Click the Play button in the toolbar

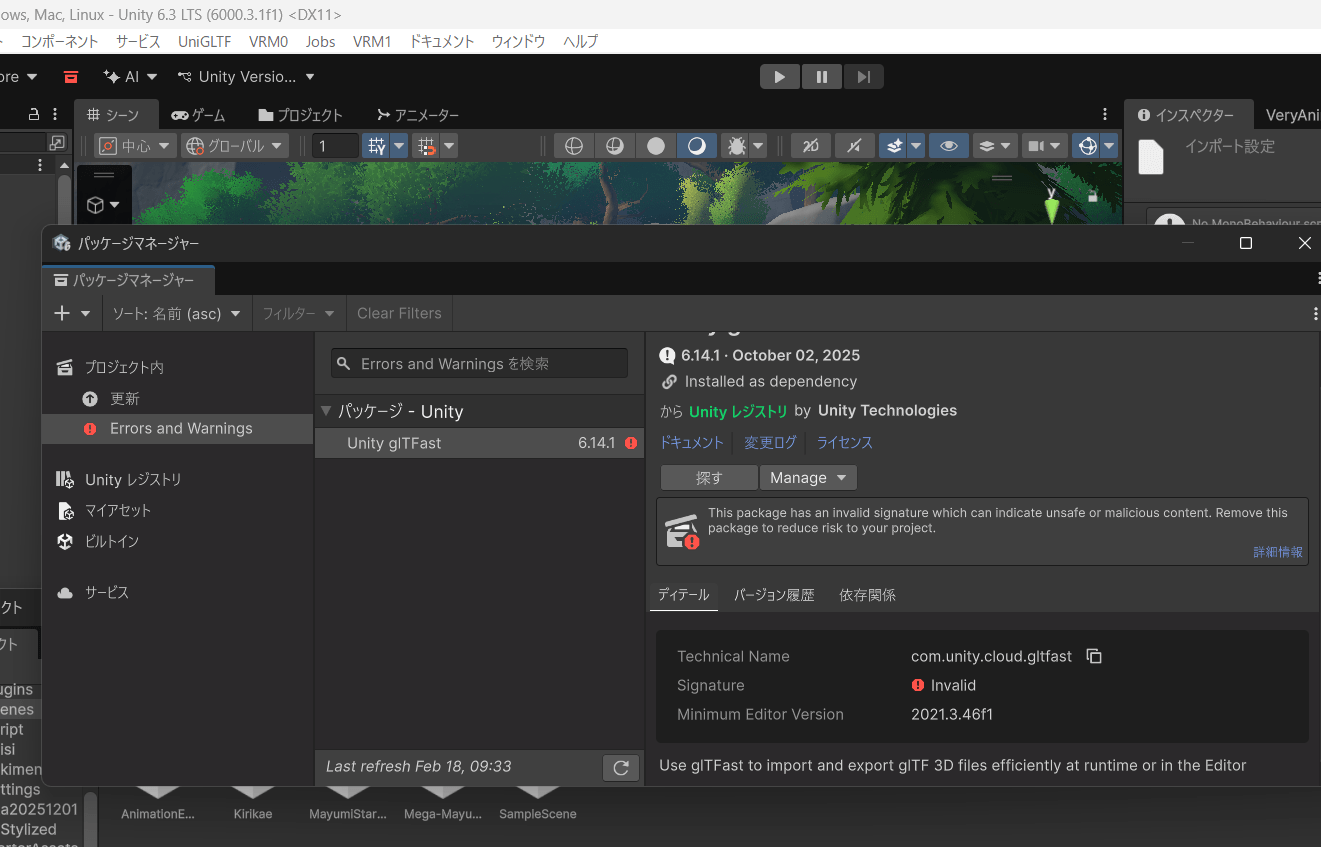point(780,77)
